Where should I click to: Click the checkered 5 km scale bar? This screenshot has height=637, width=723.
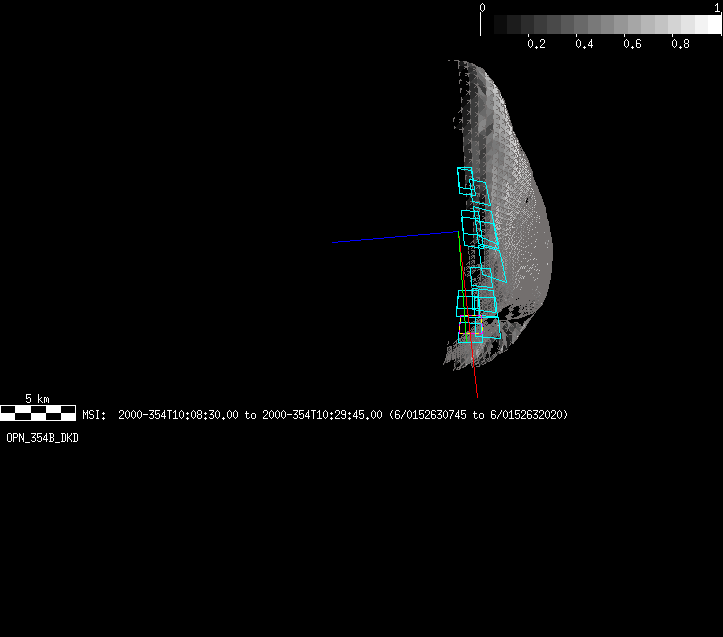tap(37, 411)
